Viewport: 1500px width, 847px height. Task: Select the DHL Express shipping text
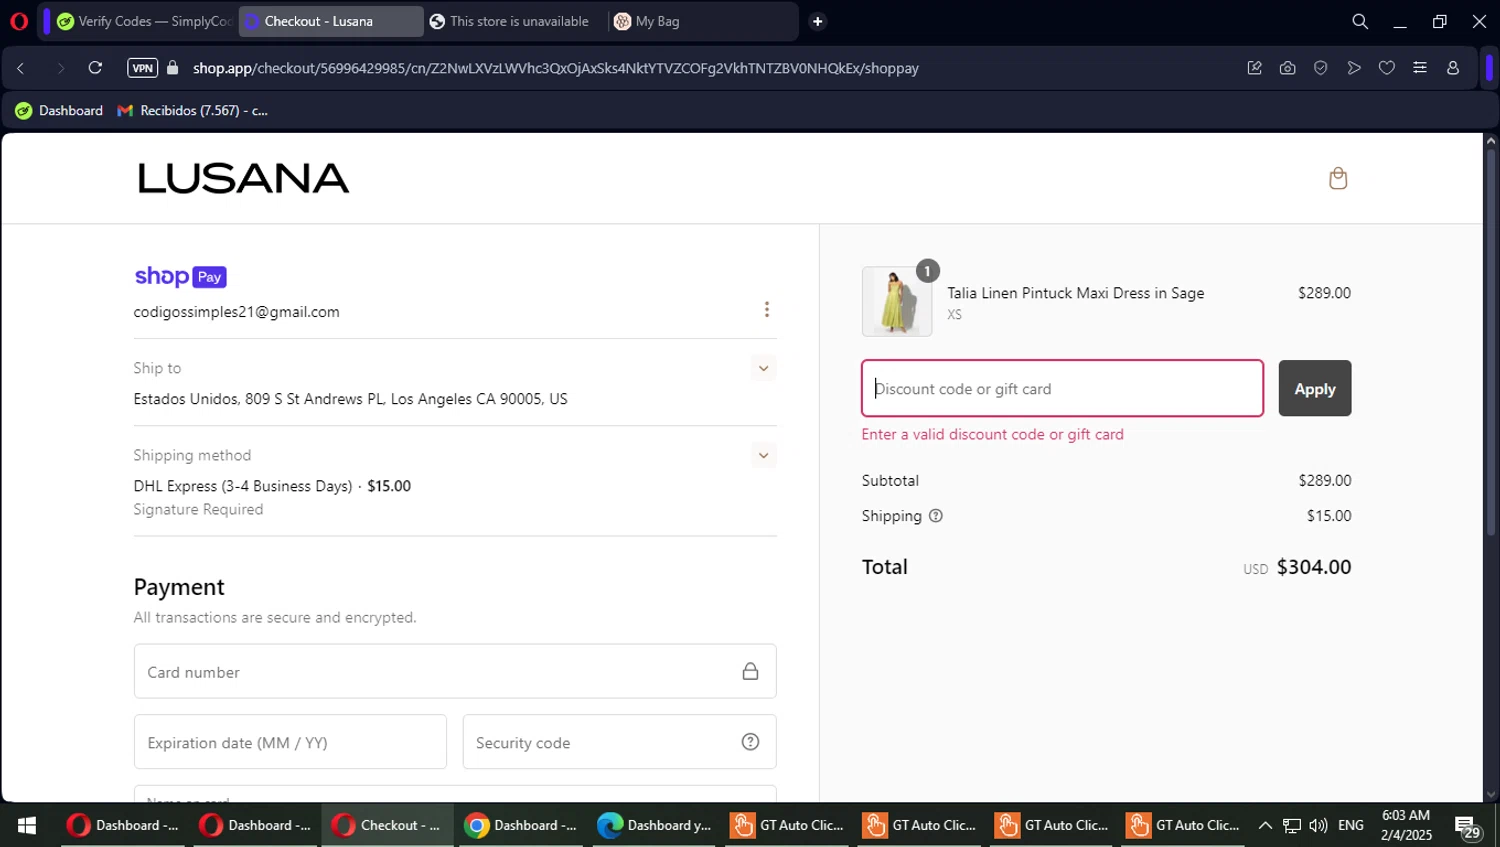click(272, 486)
